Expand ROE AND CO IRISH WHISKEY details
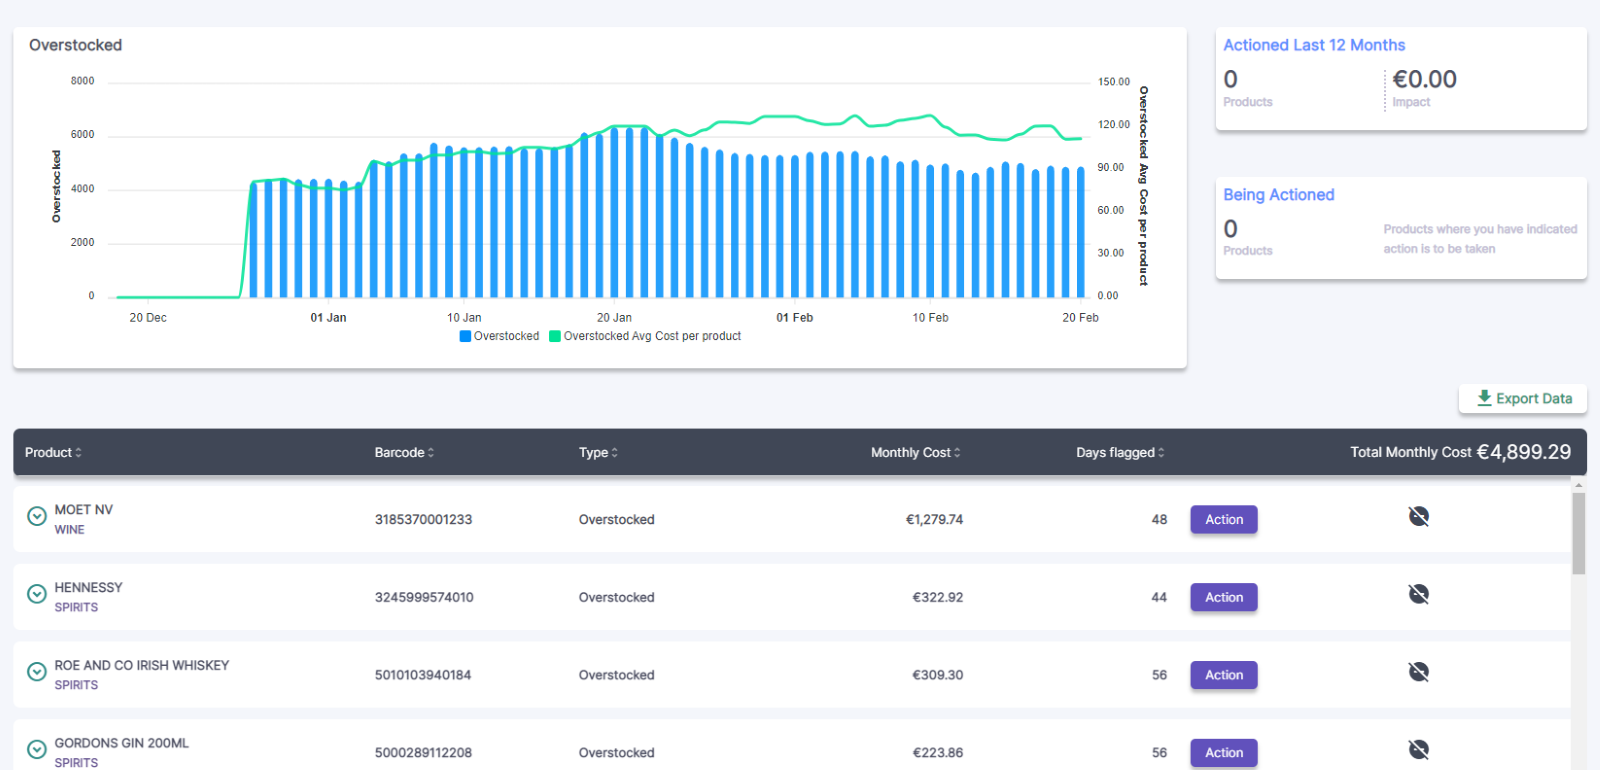This screenshot has width=1600, height=770. coord(37,672)
